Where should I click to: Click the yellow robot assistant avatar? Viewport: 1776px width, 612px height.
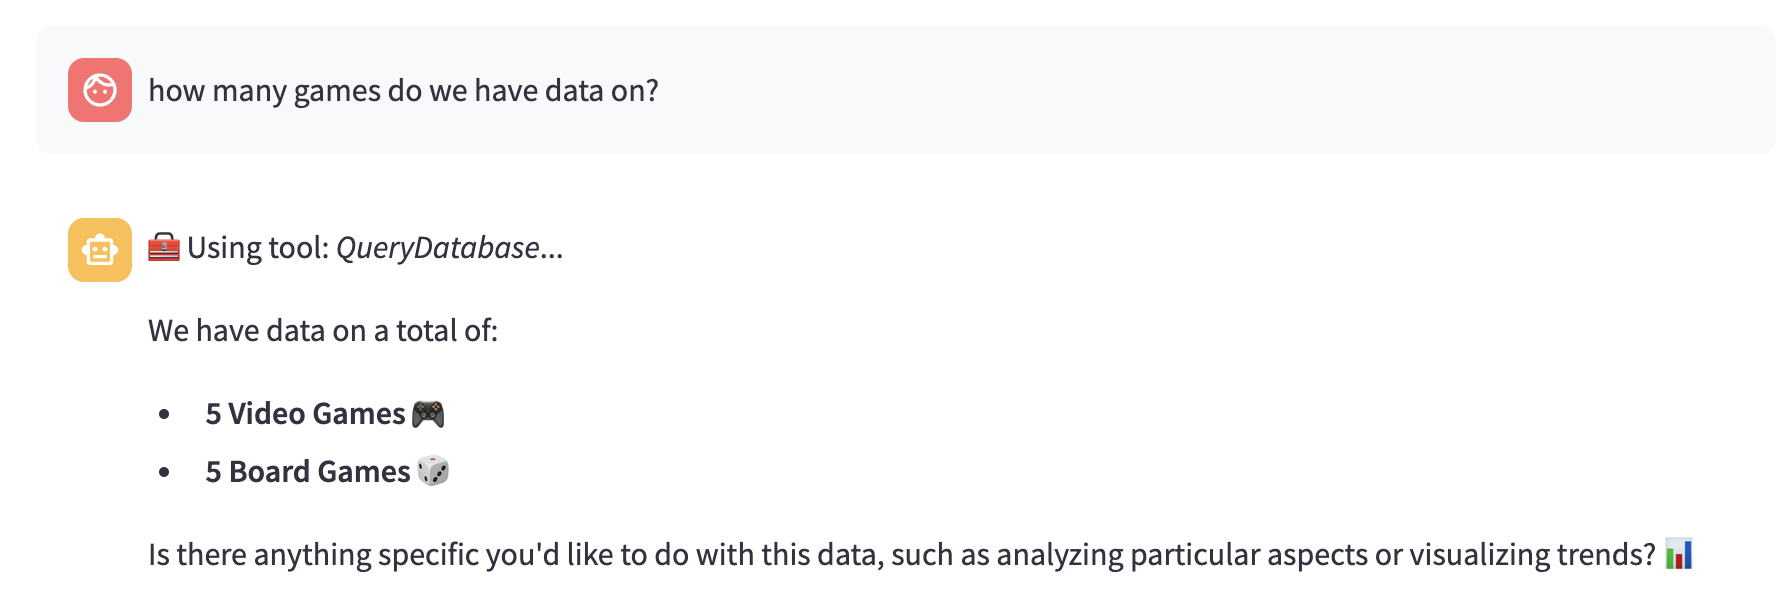pyautogui.click(x=100, y=250)
